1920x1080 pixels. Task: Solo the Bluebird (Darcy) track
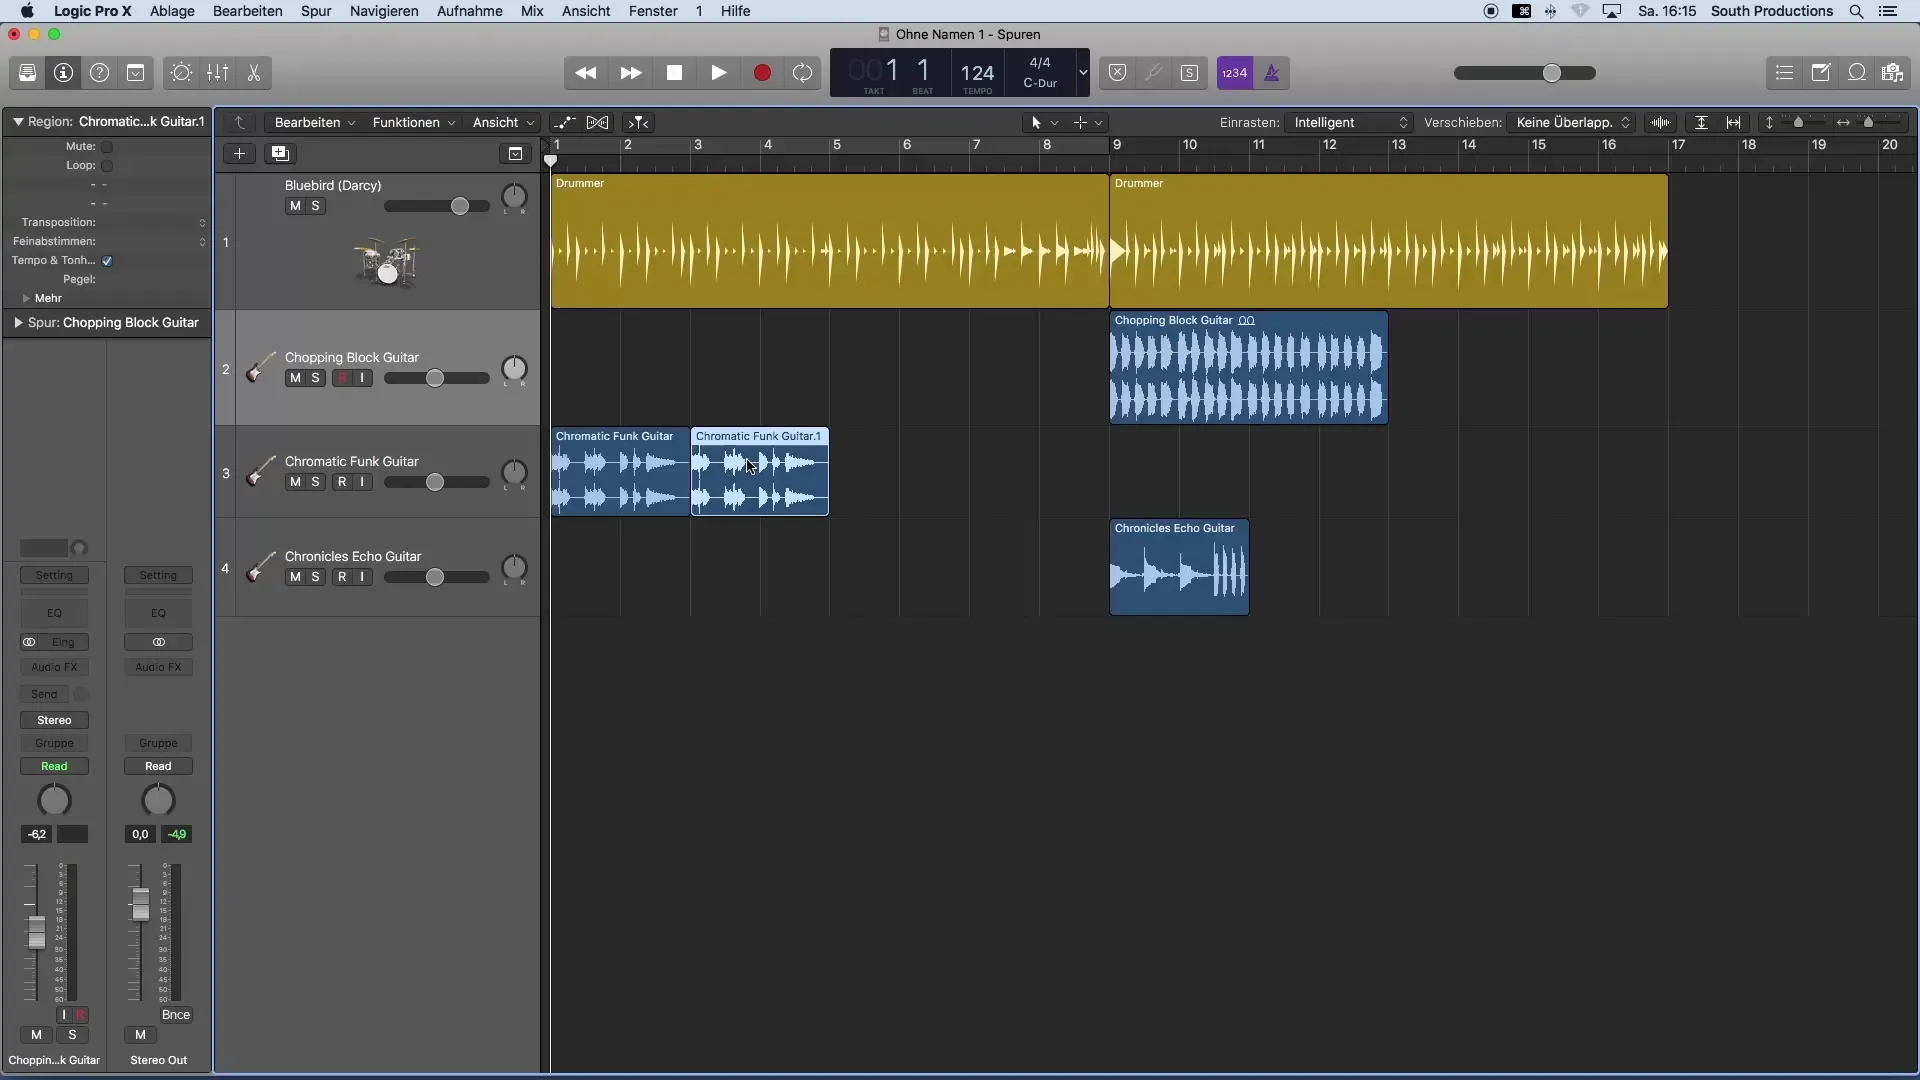315,206
